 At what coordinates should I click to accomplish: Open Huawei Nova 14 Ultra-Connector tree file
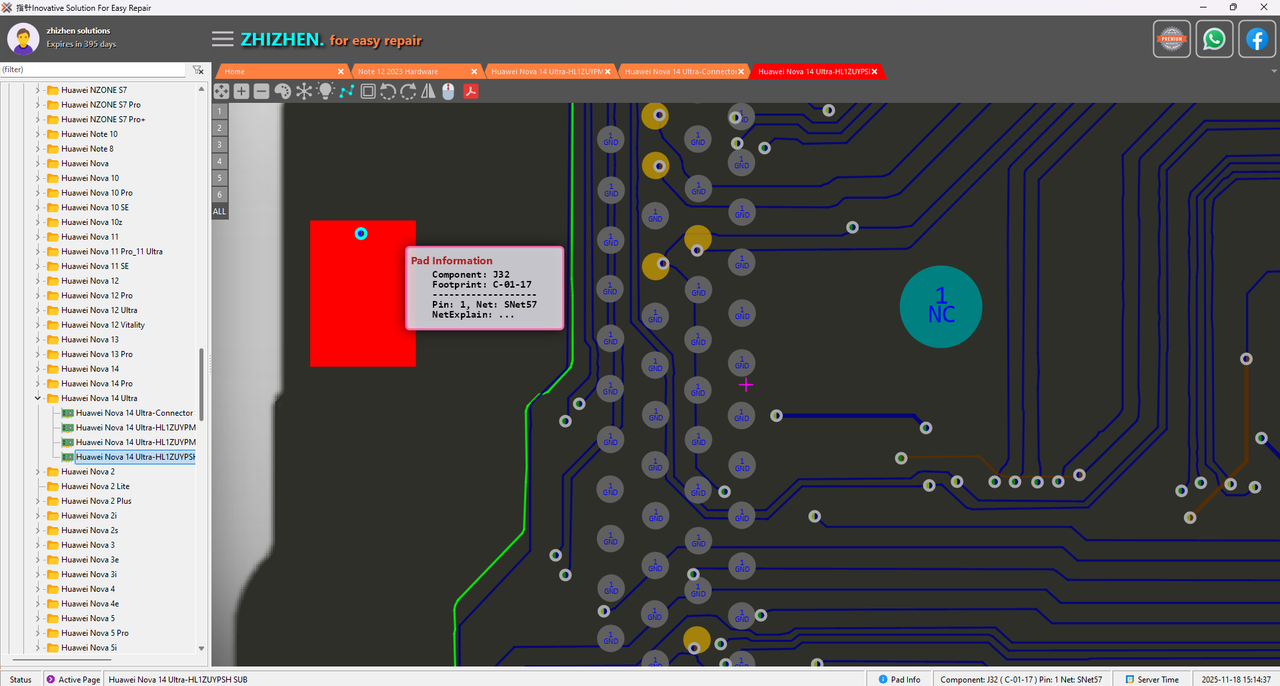coord(134,413)
